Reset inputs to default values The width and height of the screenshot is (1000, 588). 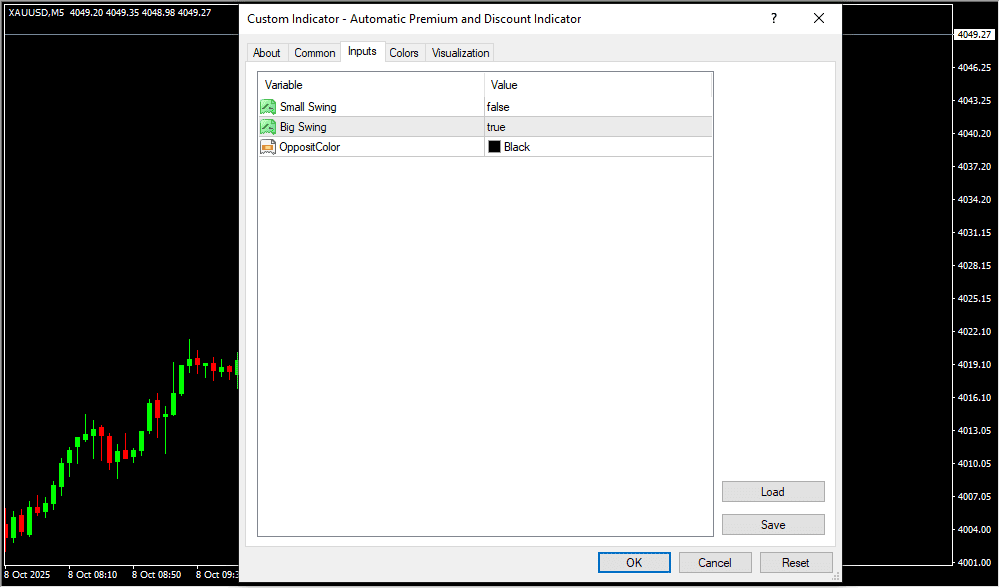click(796, 563)
